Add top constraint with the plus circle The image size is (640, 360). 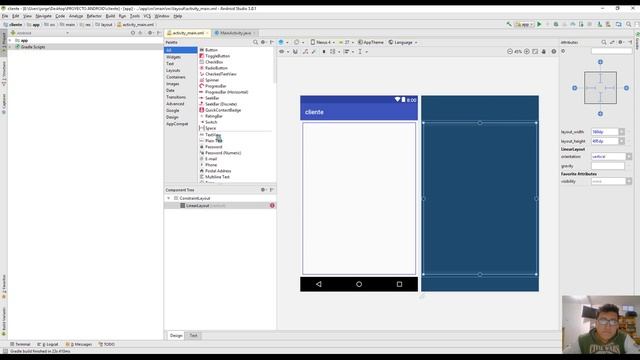pos(600,62)
